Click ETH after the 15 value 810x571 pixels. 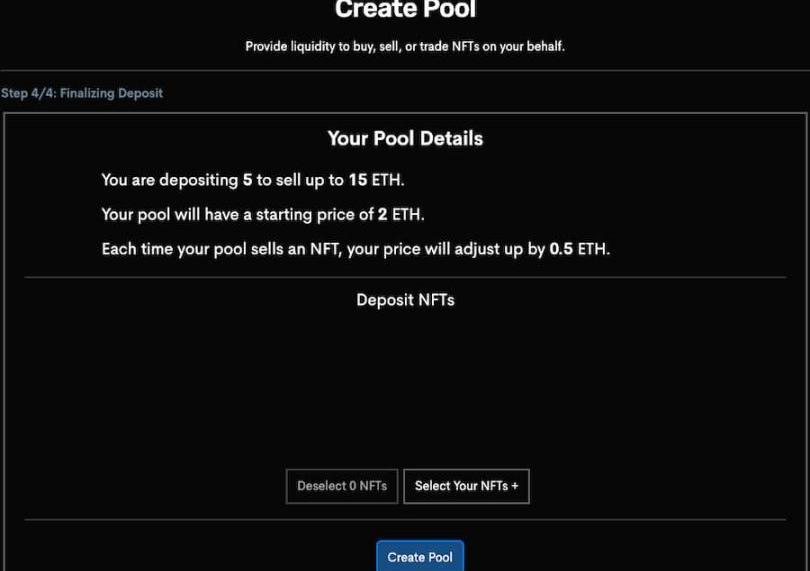388,181
